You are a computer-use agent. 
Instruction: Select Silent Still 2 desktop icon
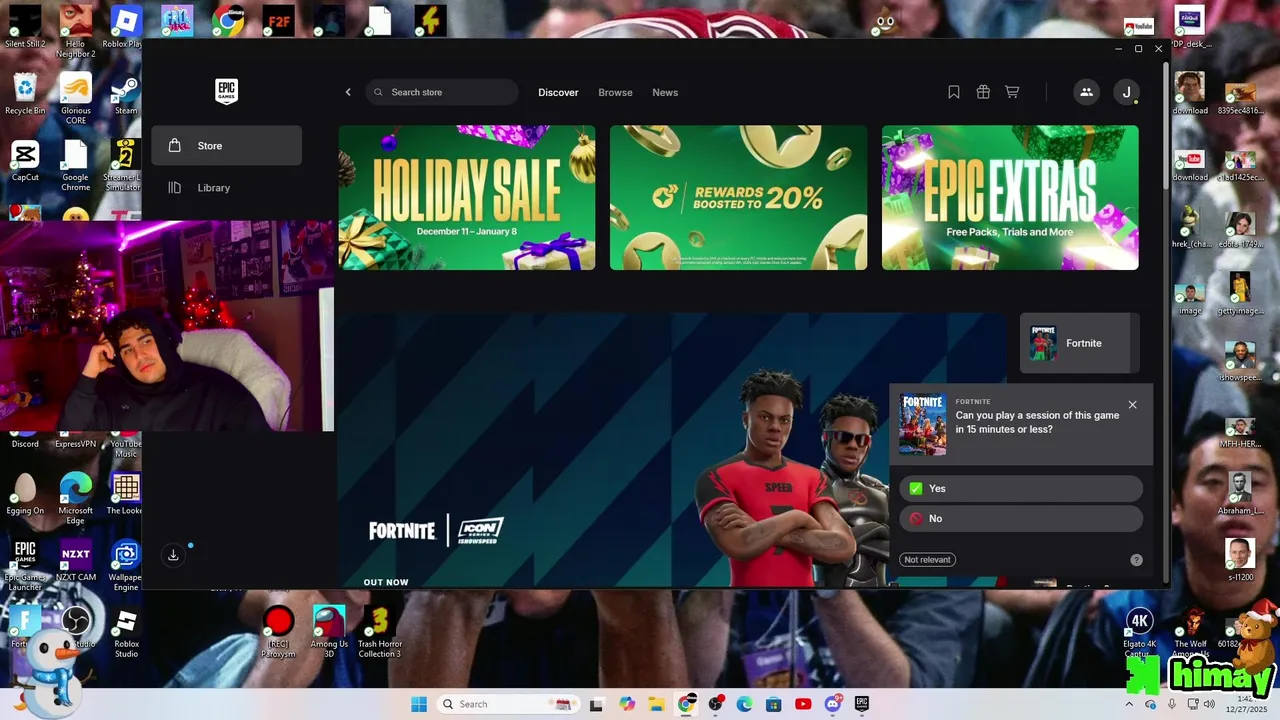pos(25,25)
